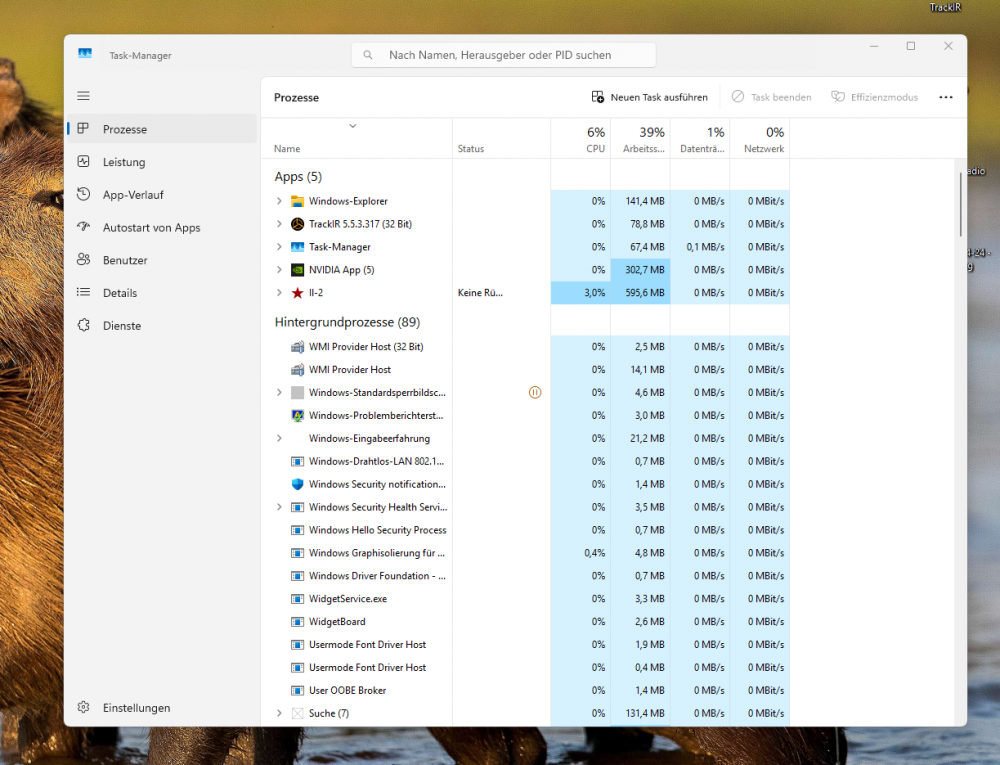Screen dimensions: 1000x765
Task: Open the Leistung performance graph icon
Action: pyautogui.click(x=84, y=161)
